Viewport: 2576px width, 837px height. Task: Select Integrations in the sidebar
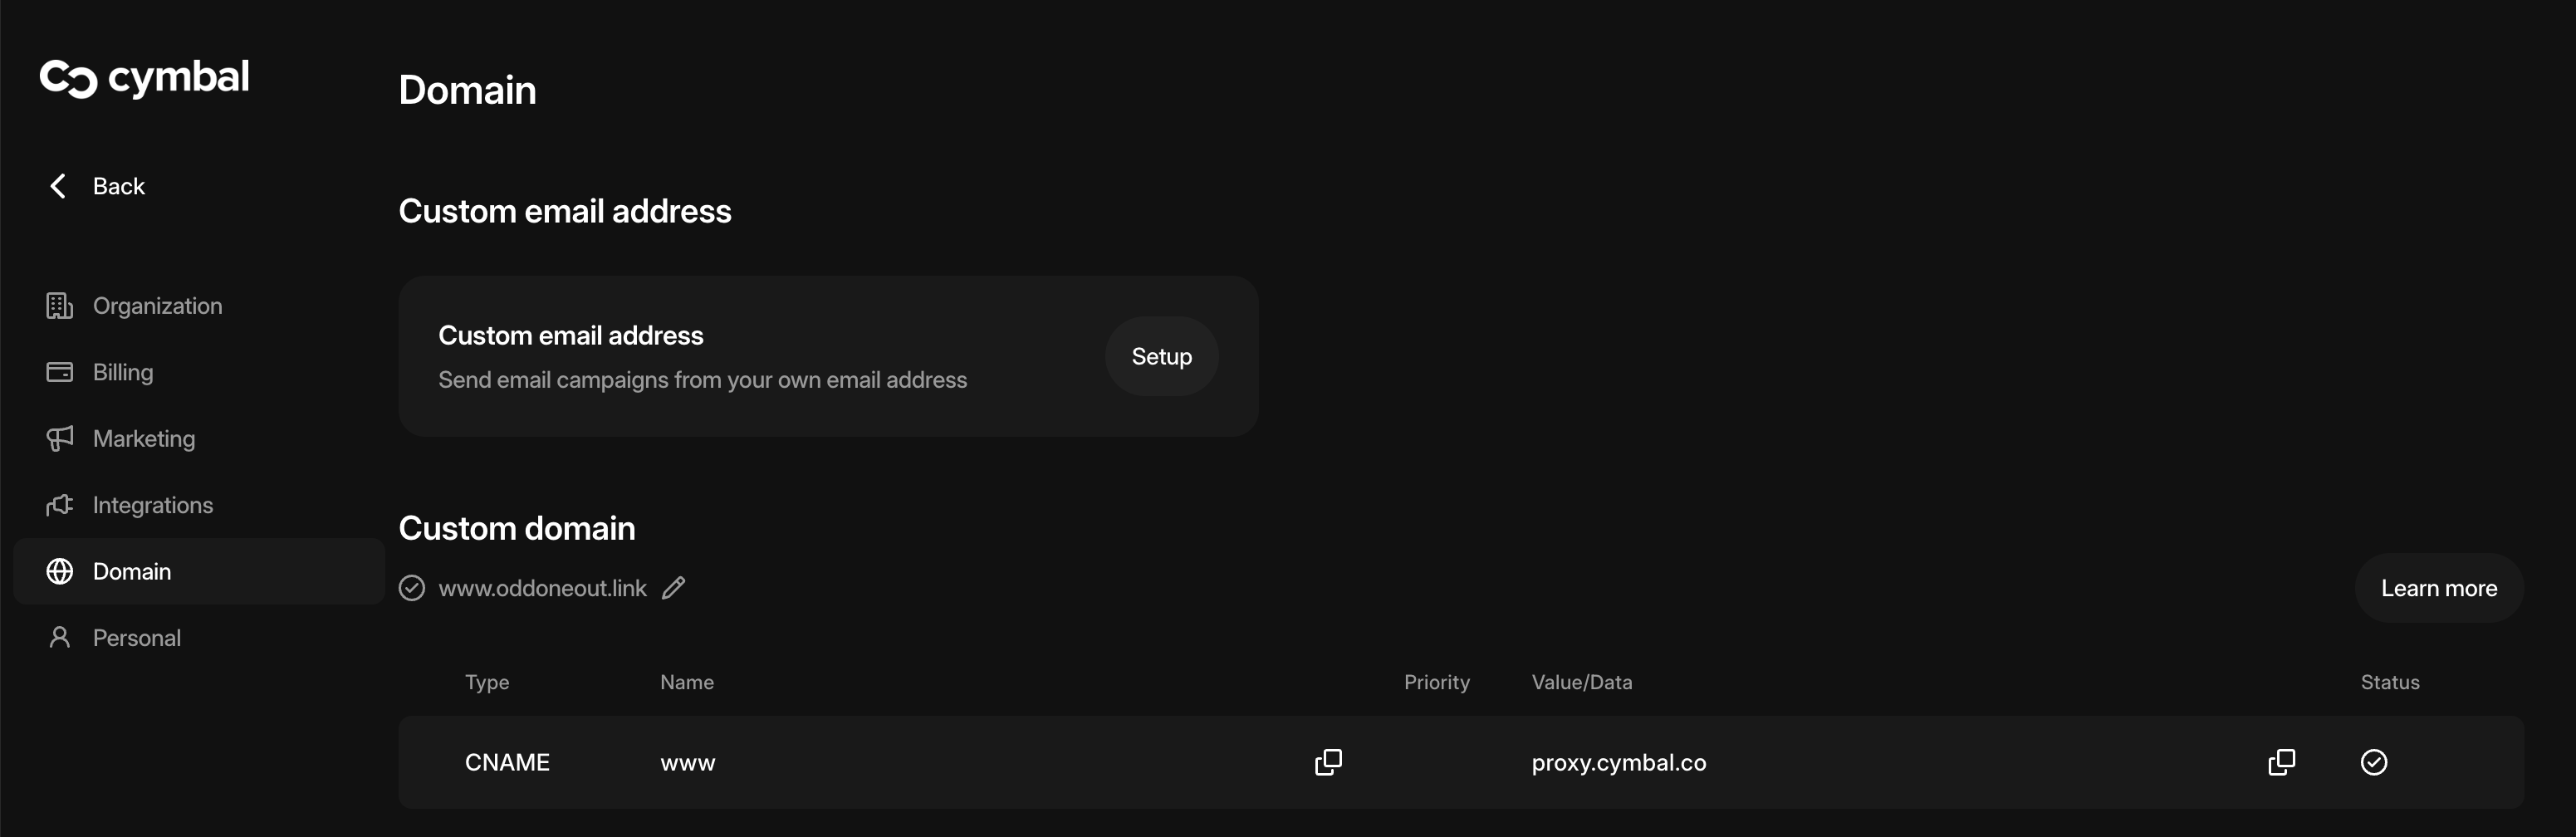pyautogui.click(x=153, y=505)
